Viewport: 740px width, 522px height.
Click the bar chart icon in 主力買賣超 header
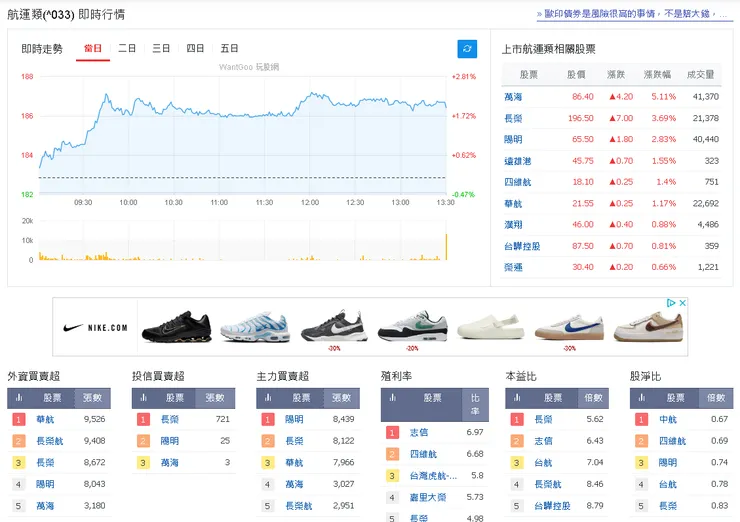pyautogui.click(x=268, y=398)
